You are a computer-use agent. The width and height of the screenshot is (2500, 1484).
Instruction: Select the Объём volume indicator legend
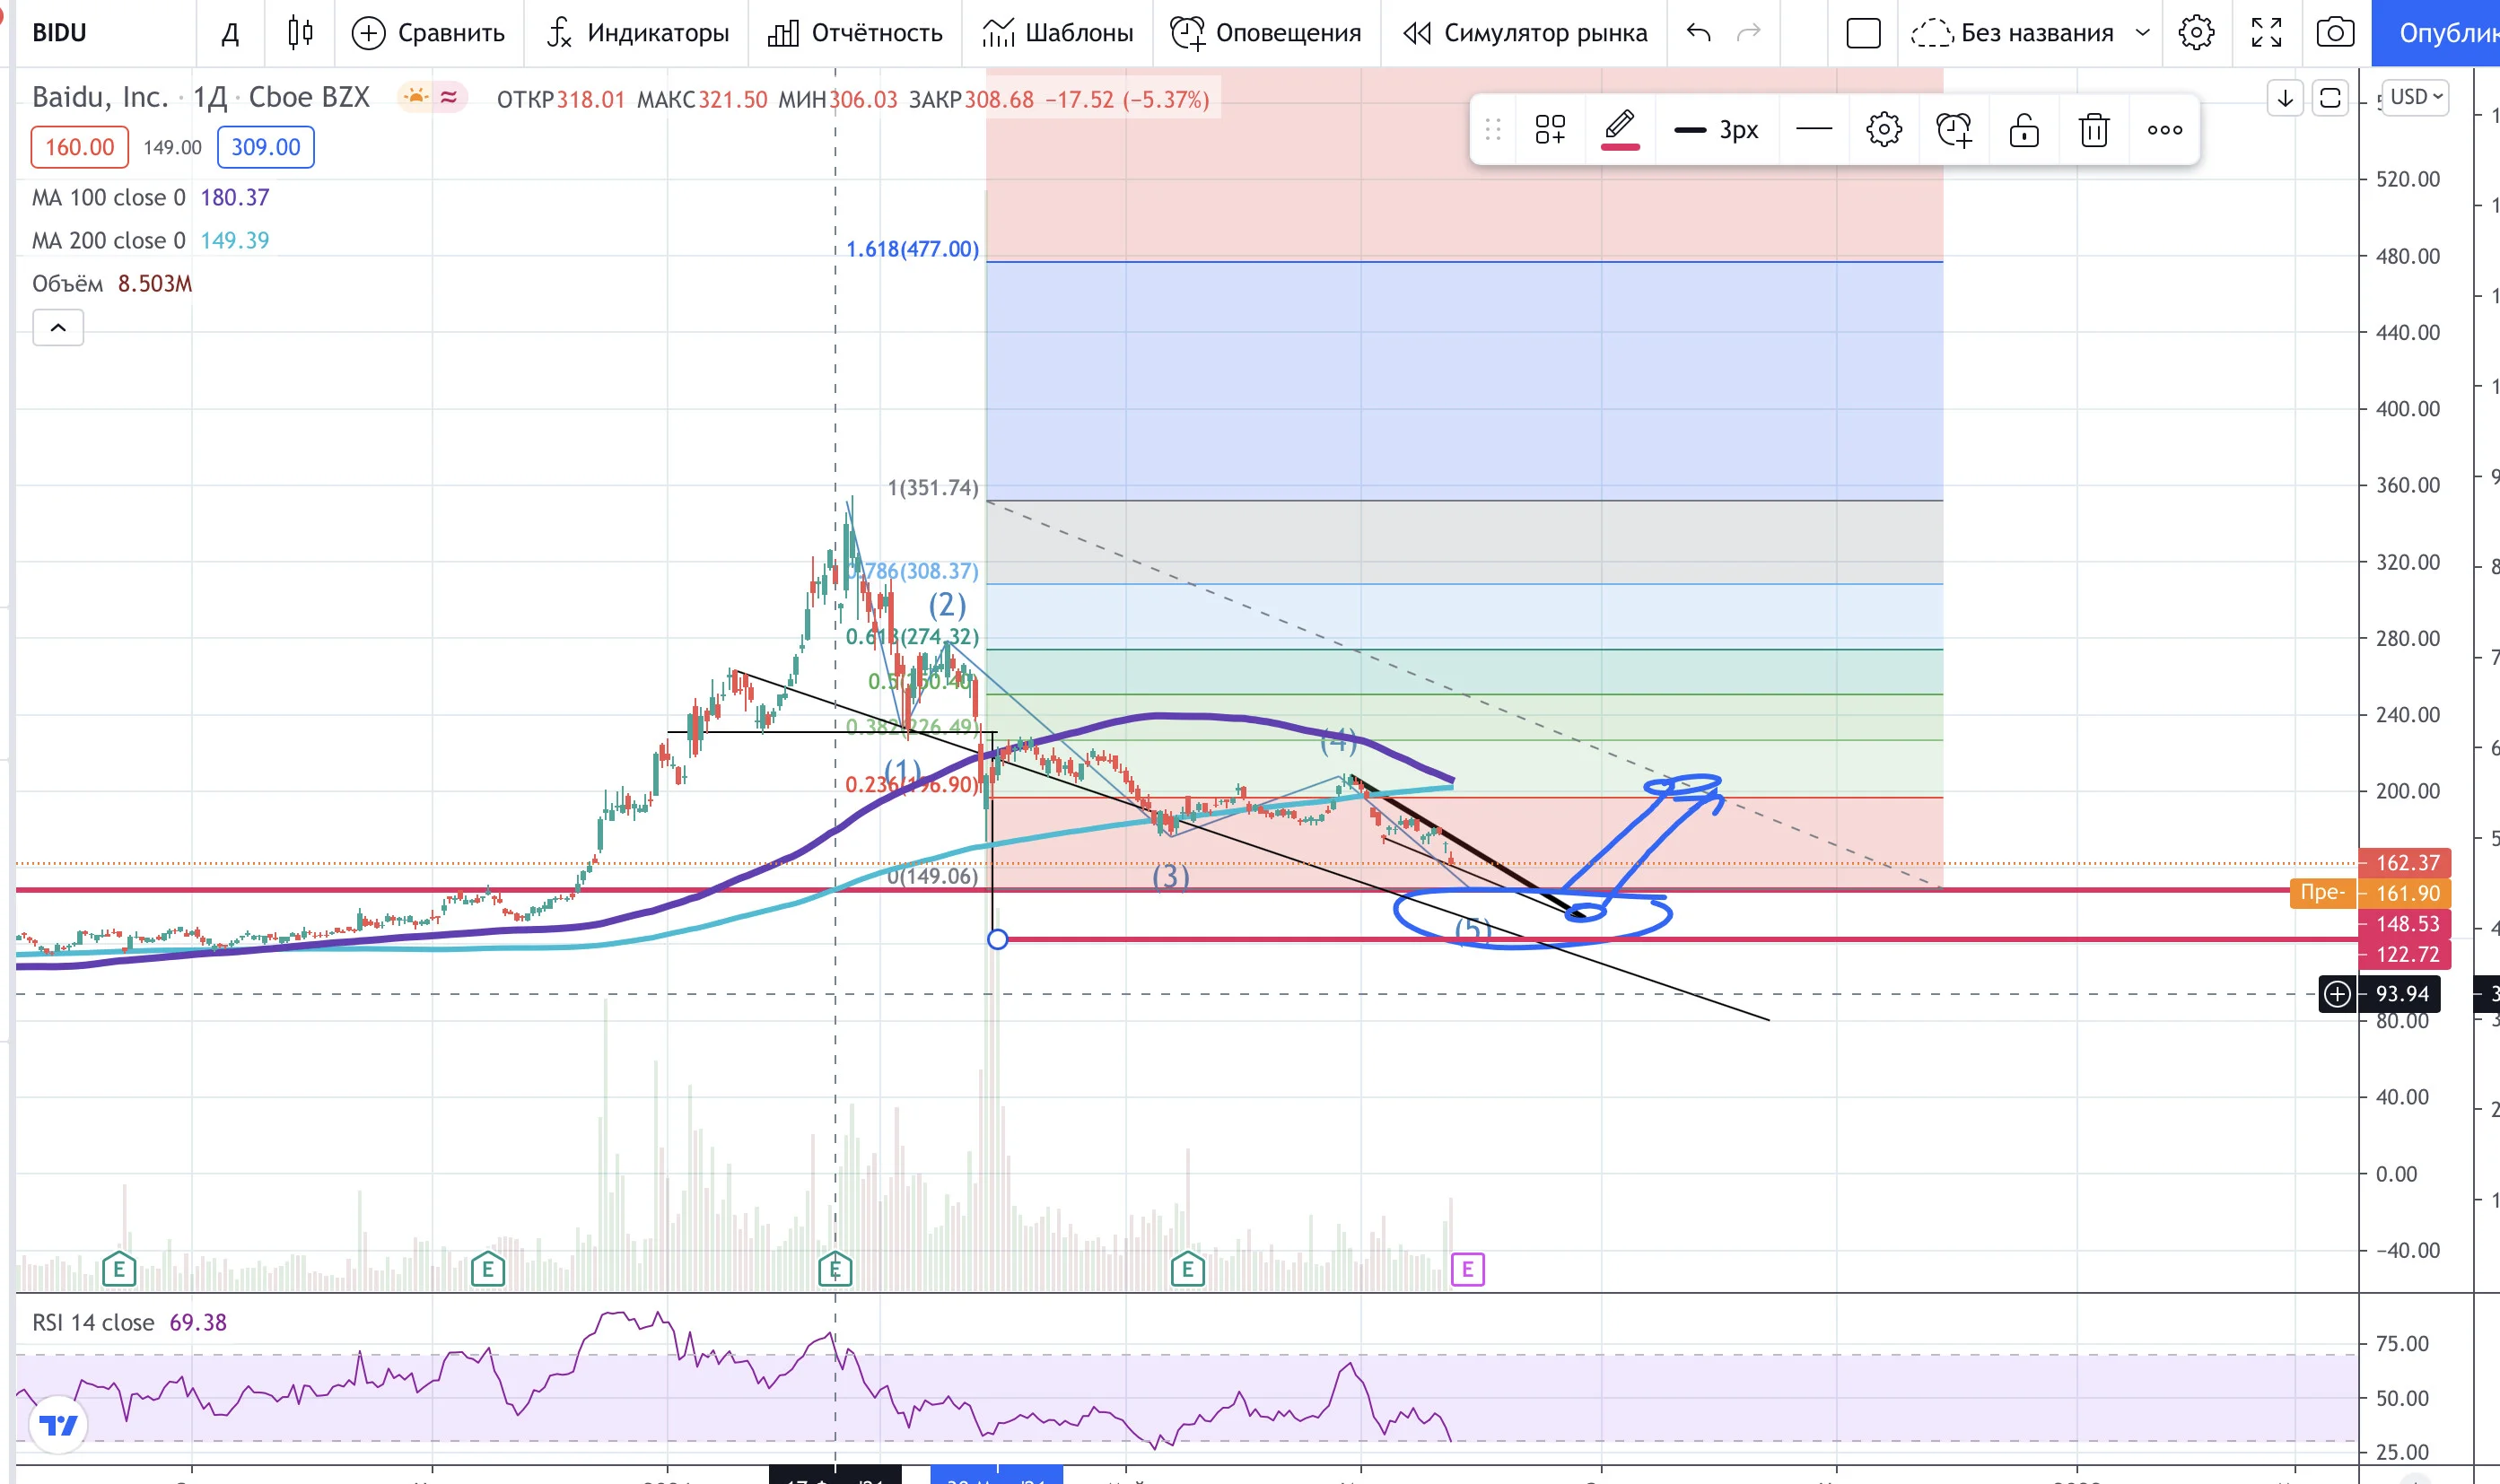point(68,284)
